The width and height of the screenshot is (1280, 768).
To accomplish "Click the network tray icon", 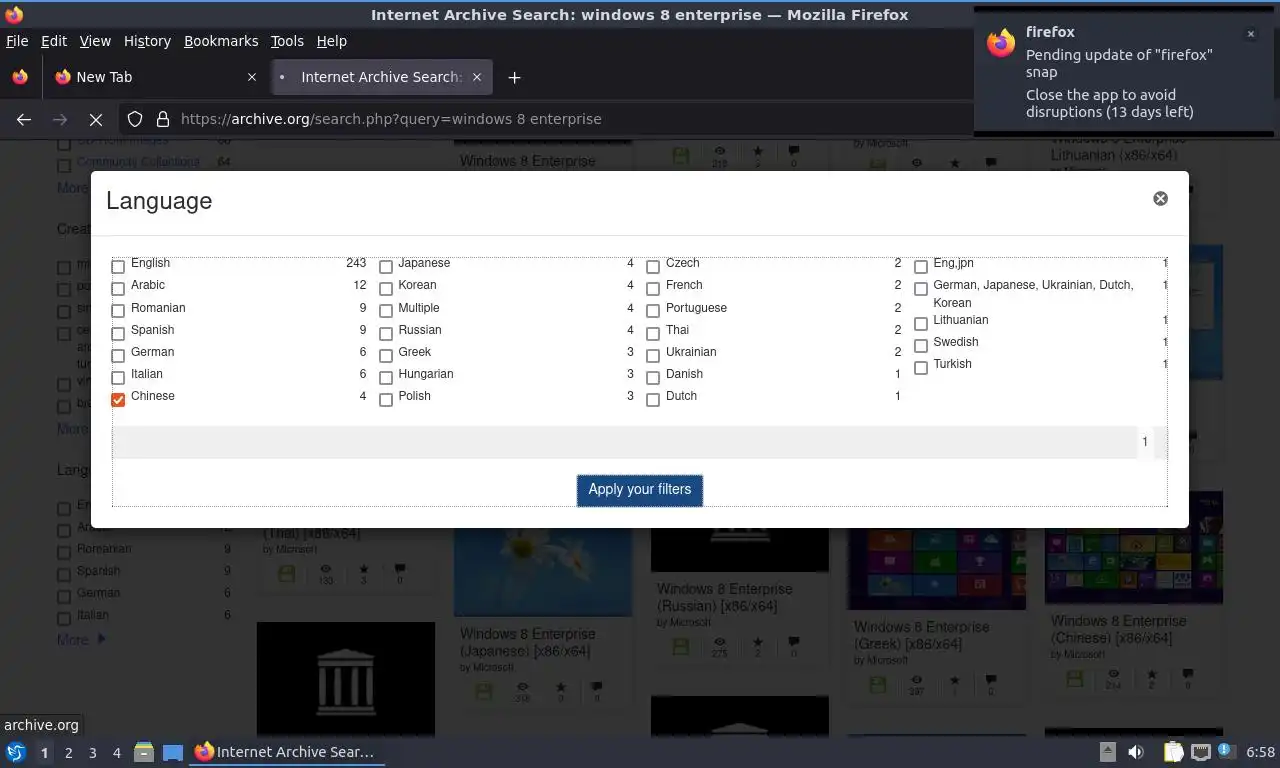I will (x=1201, y=752).
